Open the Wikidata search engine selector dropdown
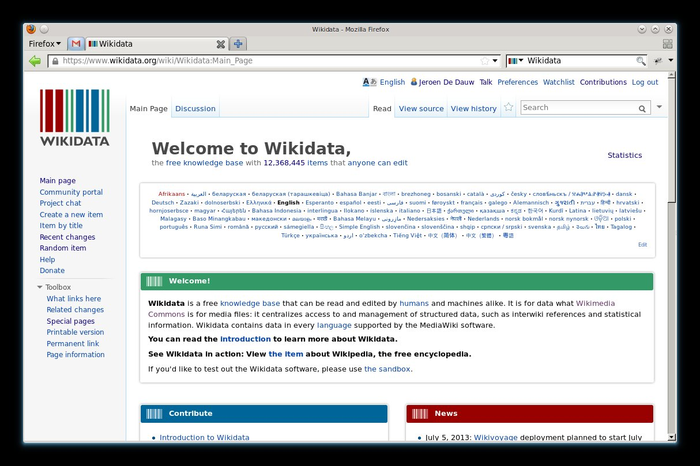 [x=516, y=61]
